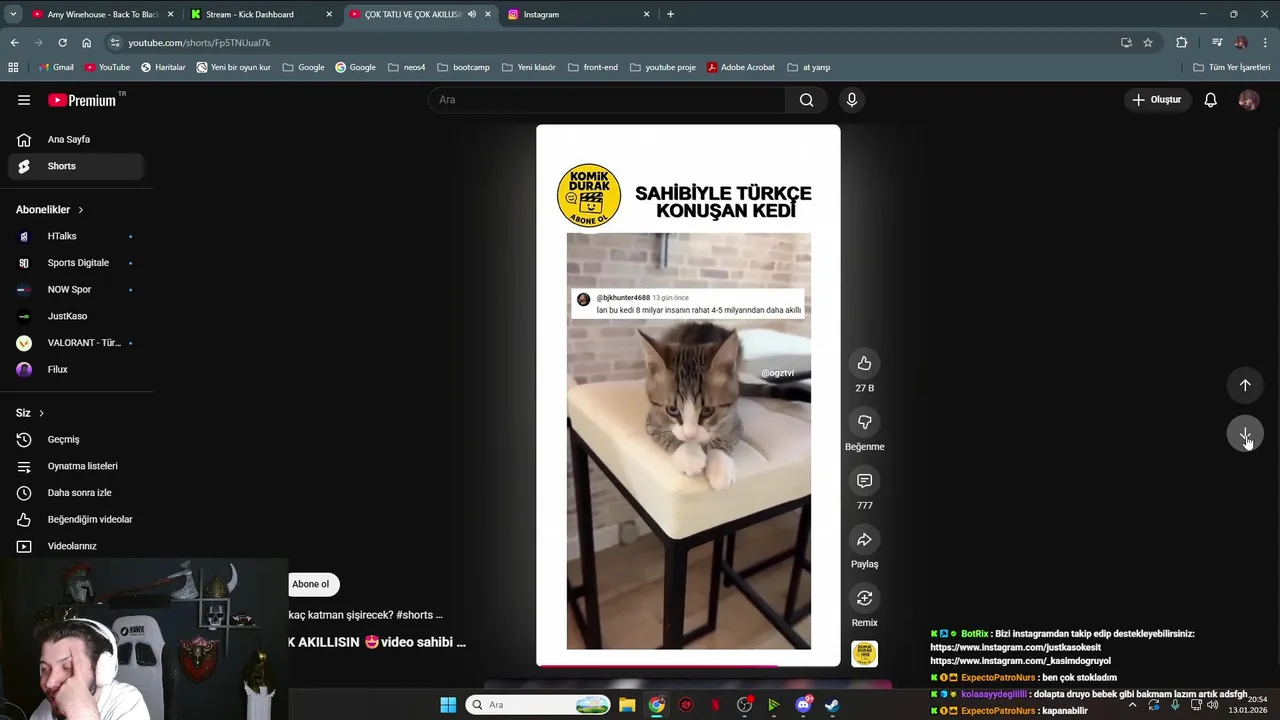Open the Short's sound thumbnail
Viewport: 1280px width, 720px height.
[x=864, y=654]
